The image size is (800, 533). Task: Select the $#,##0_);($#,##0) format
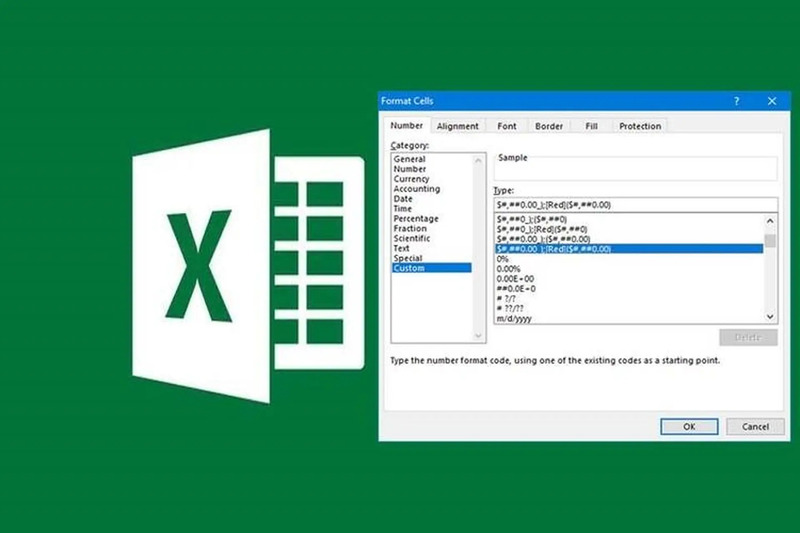coord(629,219)
